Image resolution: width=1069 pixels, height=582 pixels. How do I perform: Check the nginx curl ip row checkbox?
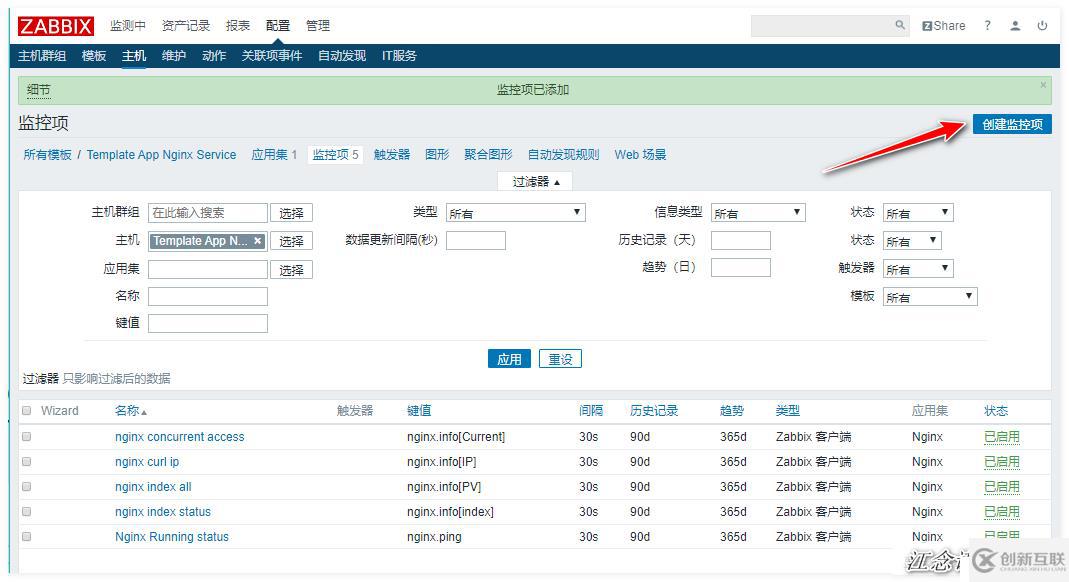pyautogui.click(x=27, y=461)
